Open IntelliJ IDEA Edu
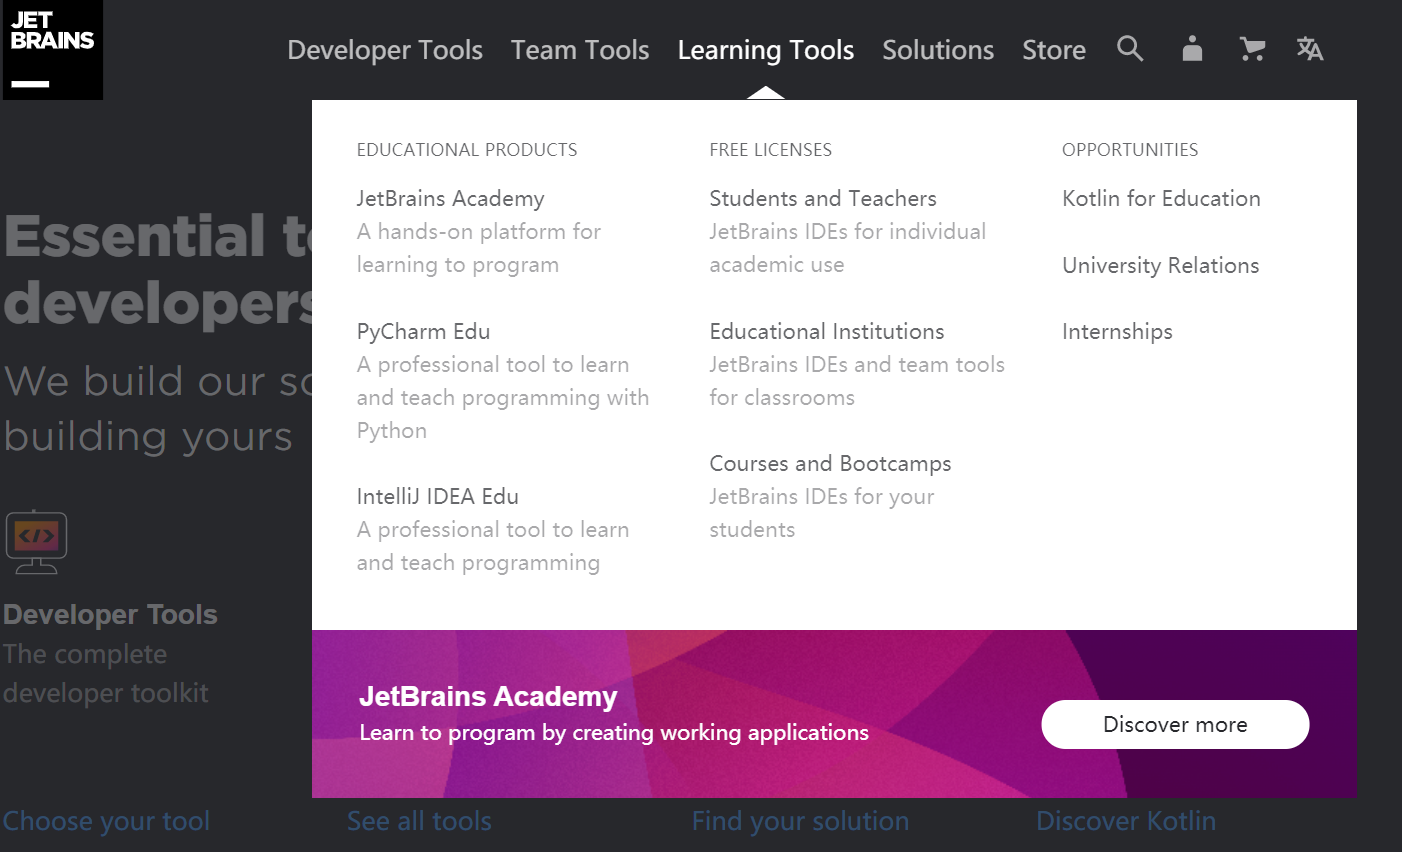1402x852 pixels. click(438, 496)
